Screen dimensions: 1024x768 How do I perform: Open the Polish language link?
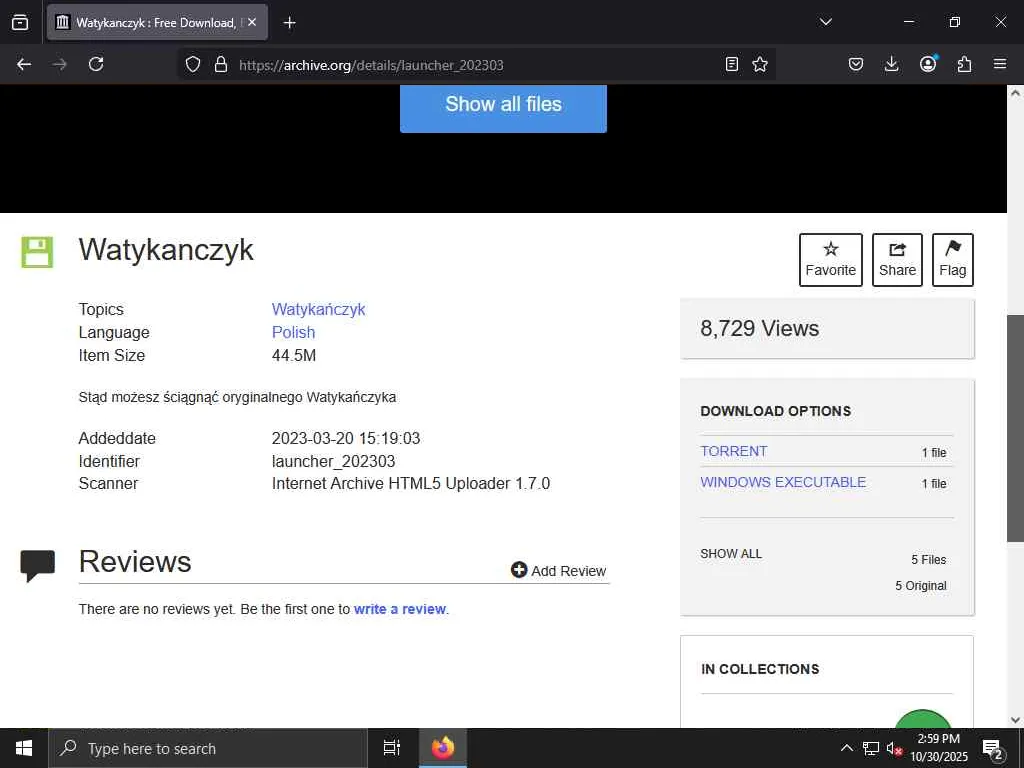point(293,332)
